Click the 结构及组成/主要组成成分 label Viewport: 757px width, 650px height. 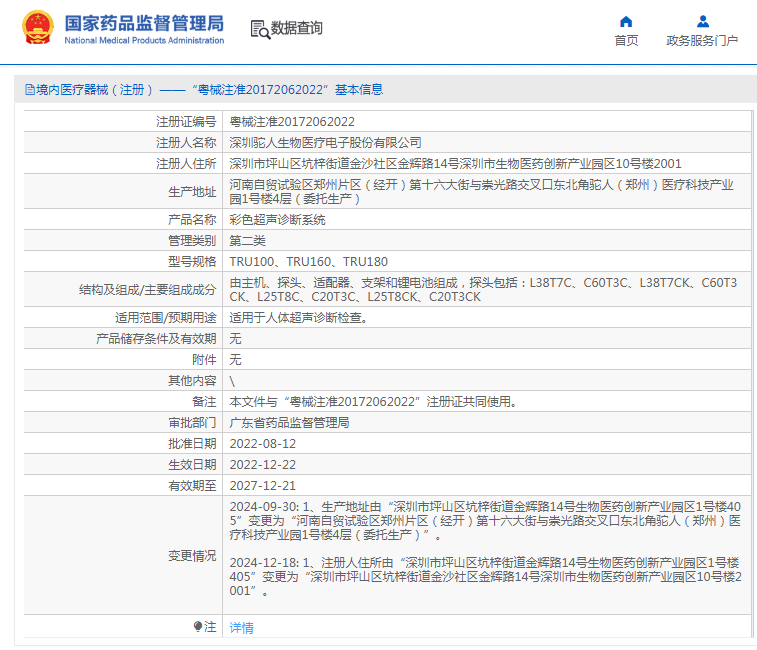coord(147,290)
